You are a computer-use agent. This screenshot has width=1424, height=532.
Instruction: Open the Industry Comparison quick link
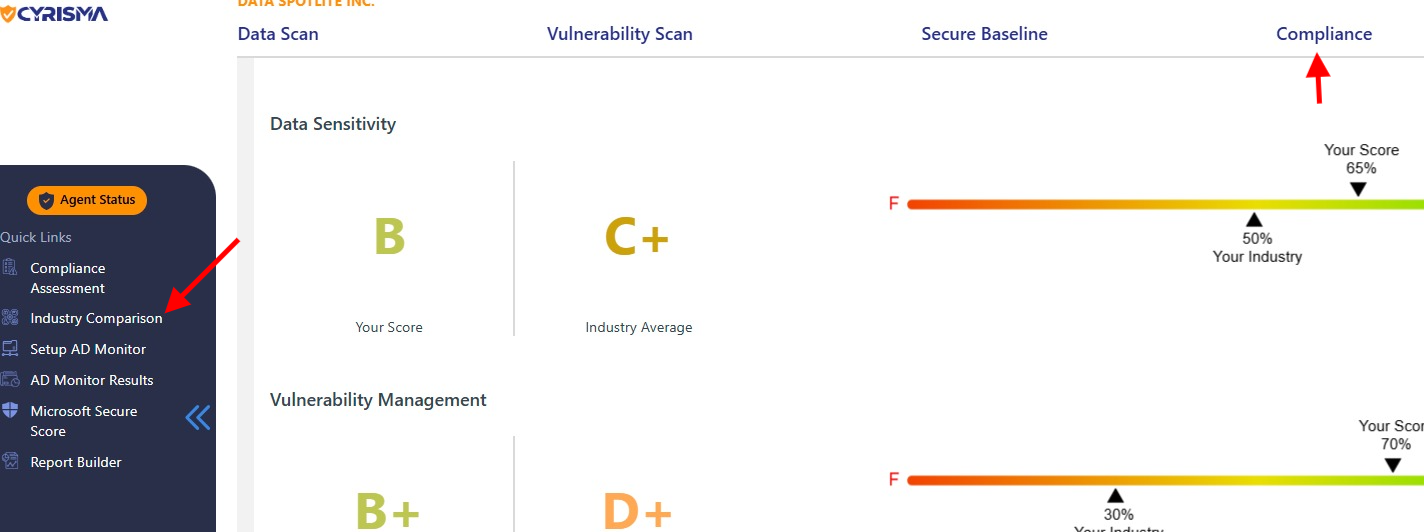(x=96, y=318)
